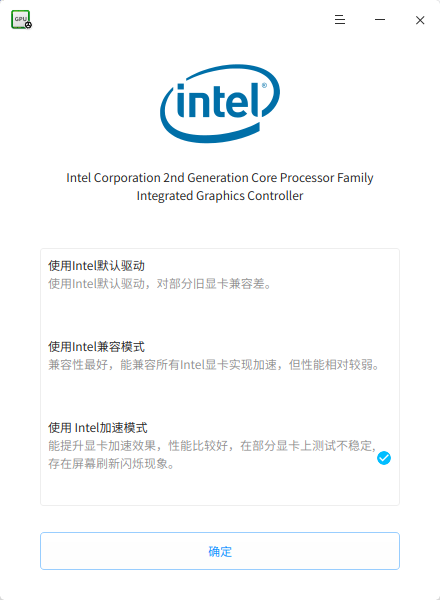Minimize the driver manager window
Screen dimensions: 440x600
click(x=380, y=20)
